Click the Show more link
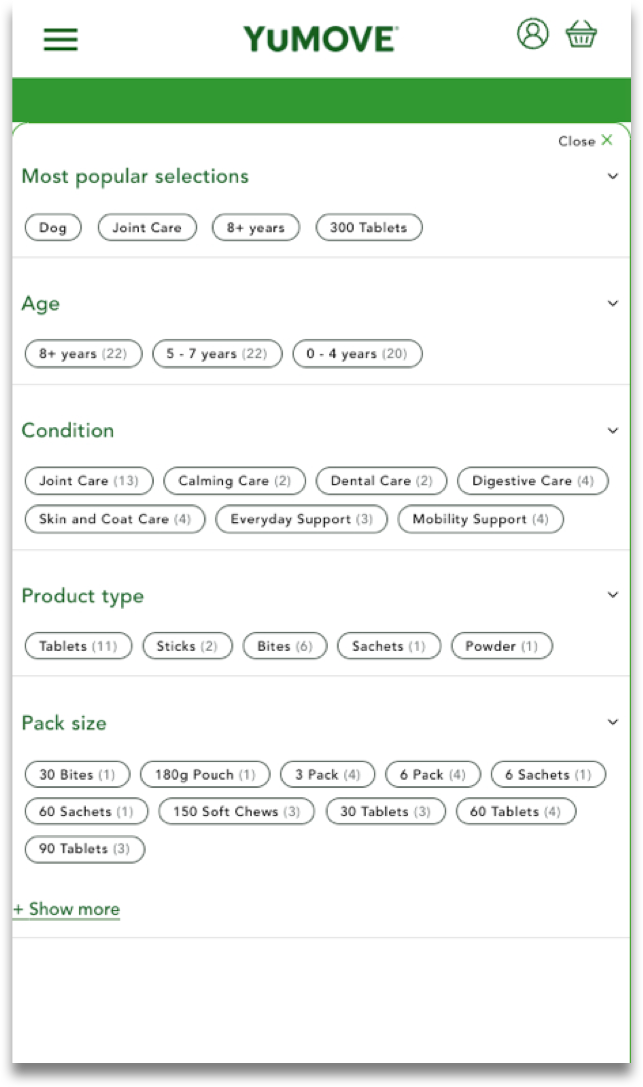The height and width of the screenshot is (1087, 643). pos(67,909)
